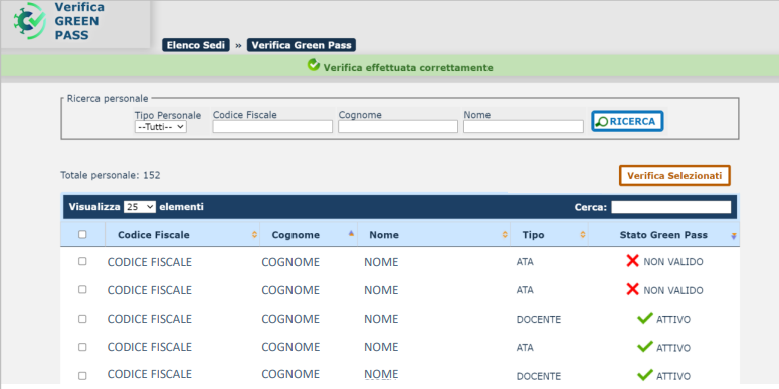The width and height of the screenshot is (779, 389).
Task: Click the RICERCA button
Action: [x=627, y=121]
